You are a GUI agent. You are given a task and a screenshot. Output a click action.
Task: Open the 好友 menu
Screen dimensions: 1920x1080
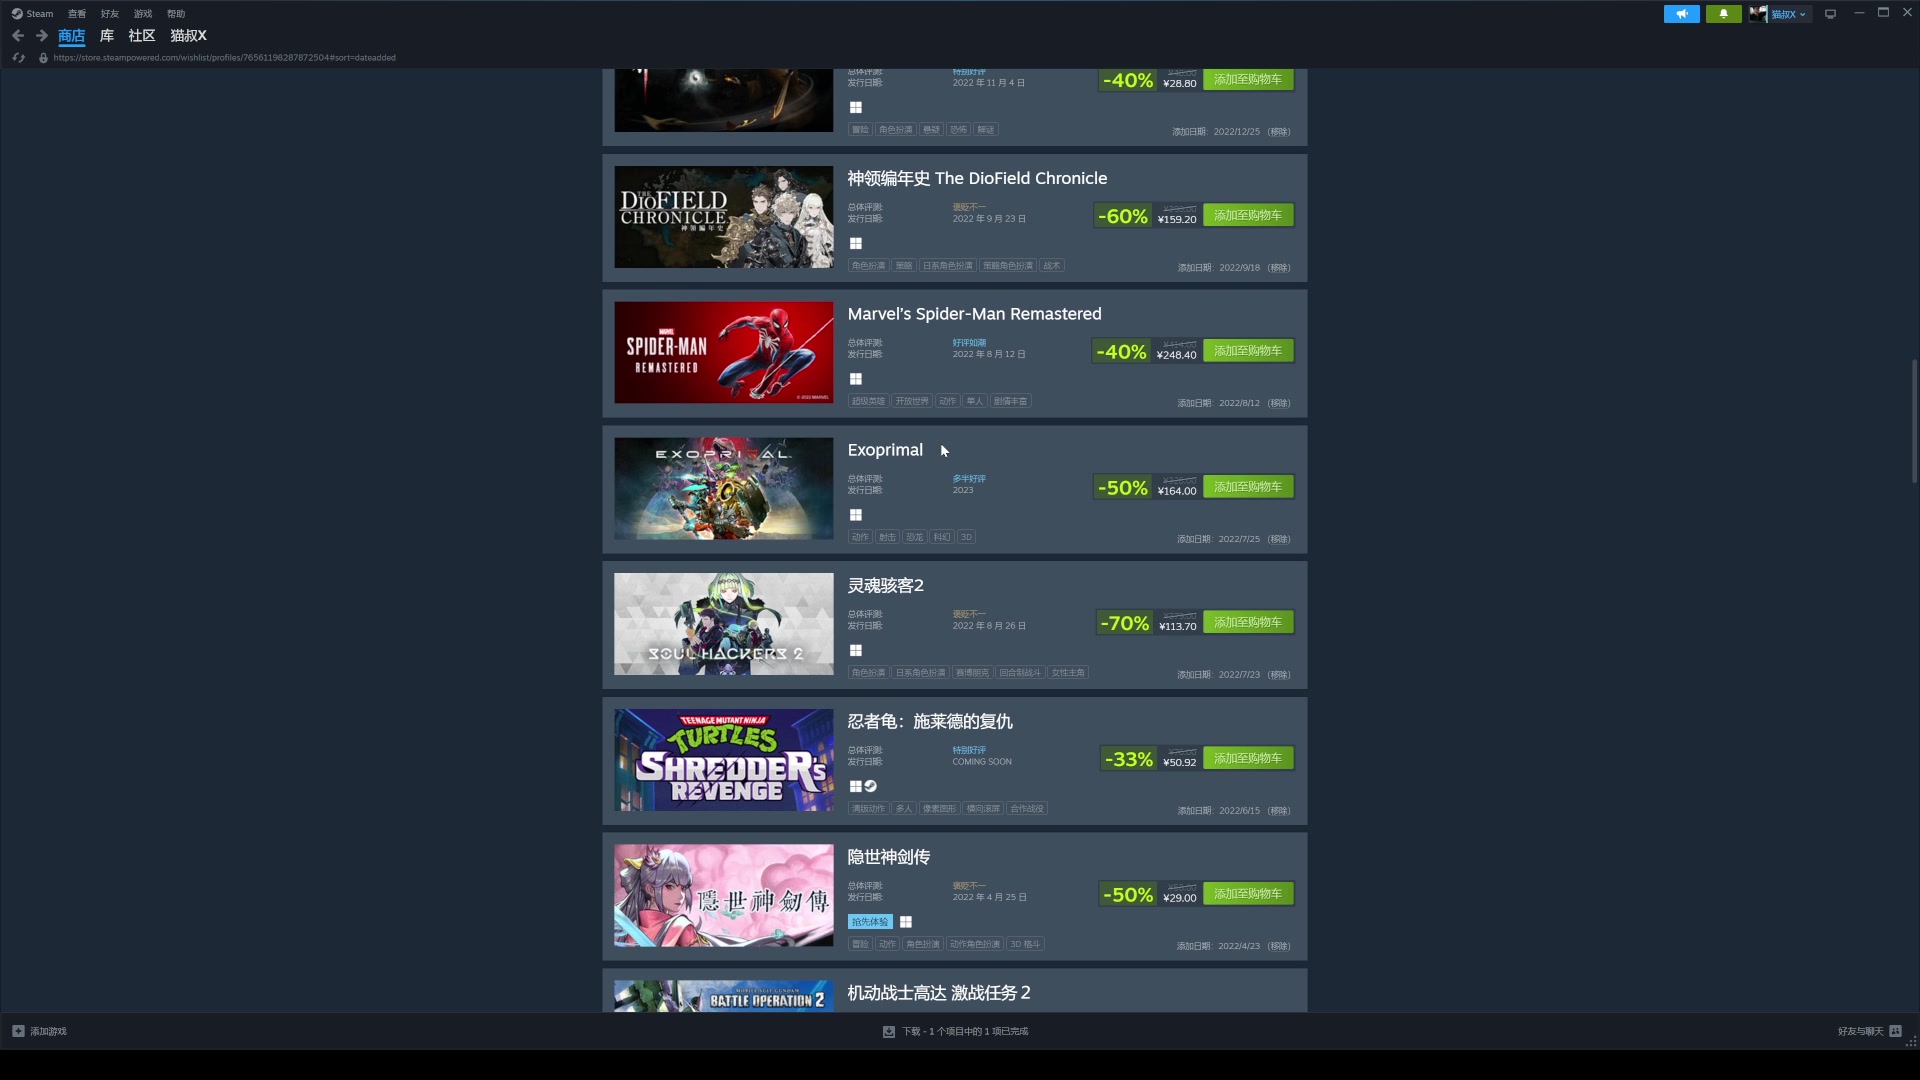tap(110, 14)
